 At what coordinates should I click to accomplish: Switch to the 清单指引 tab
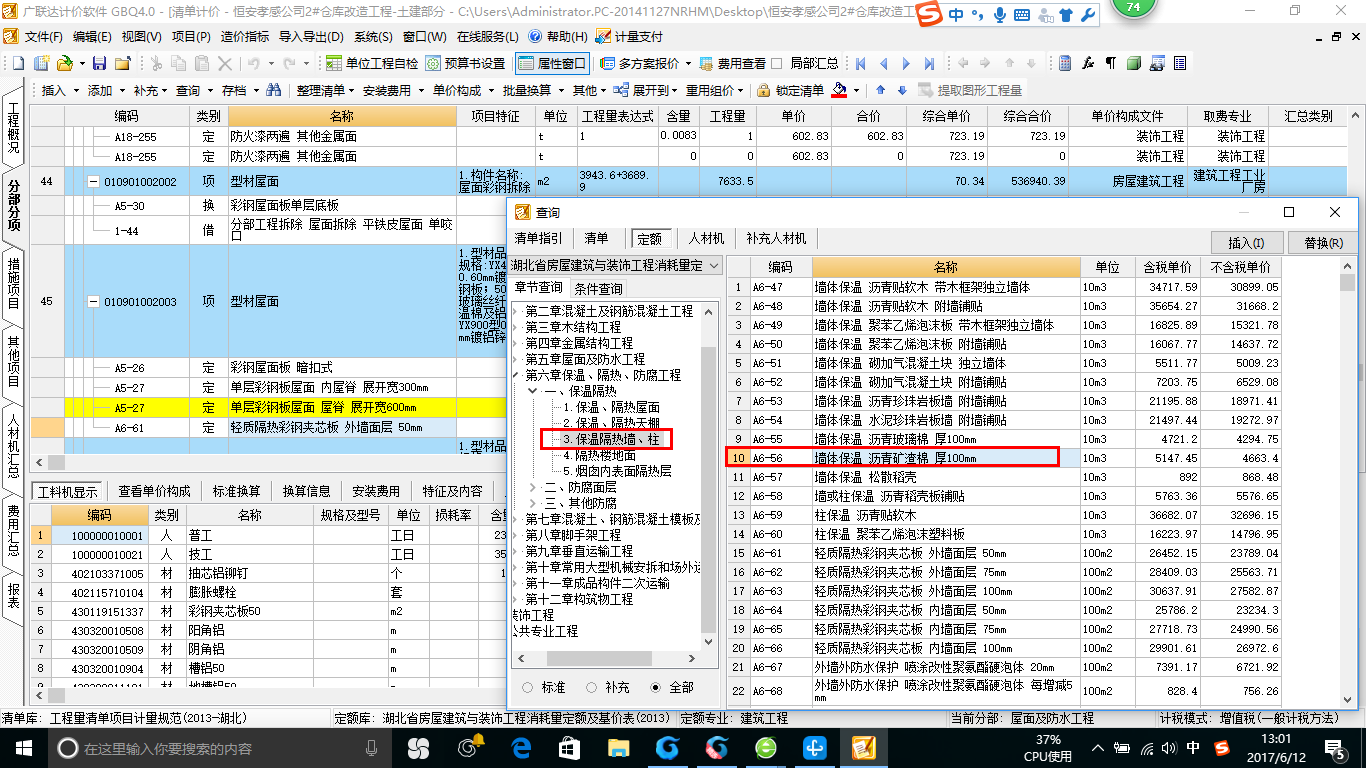coord(538,239)
